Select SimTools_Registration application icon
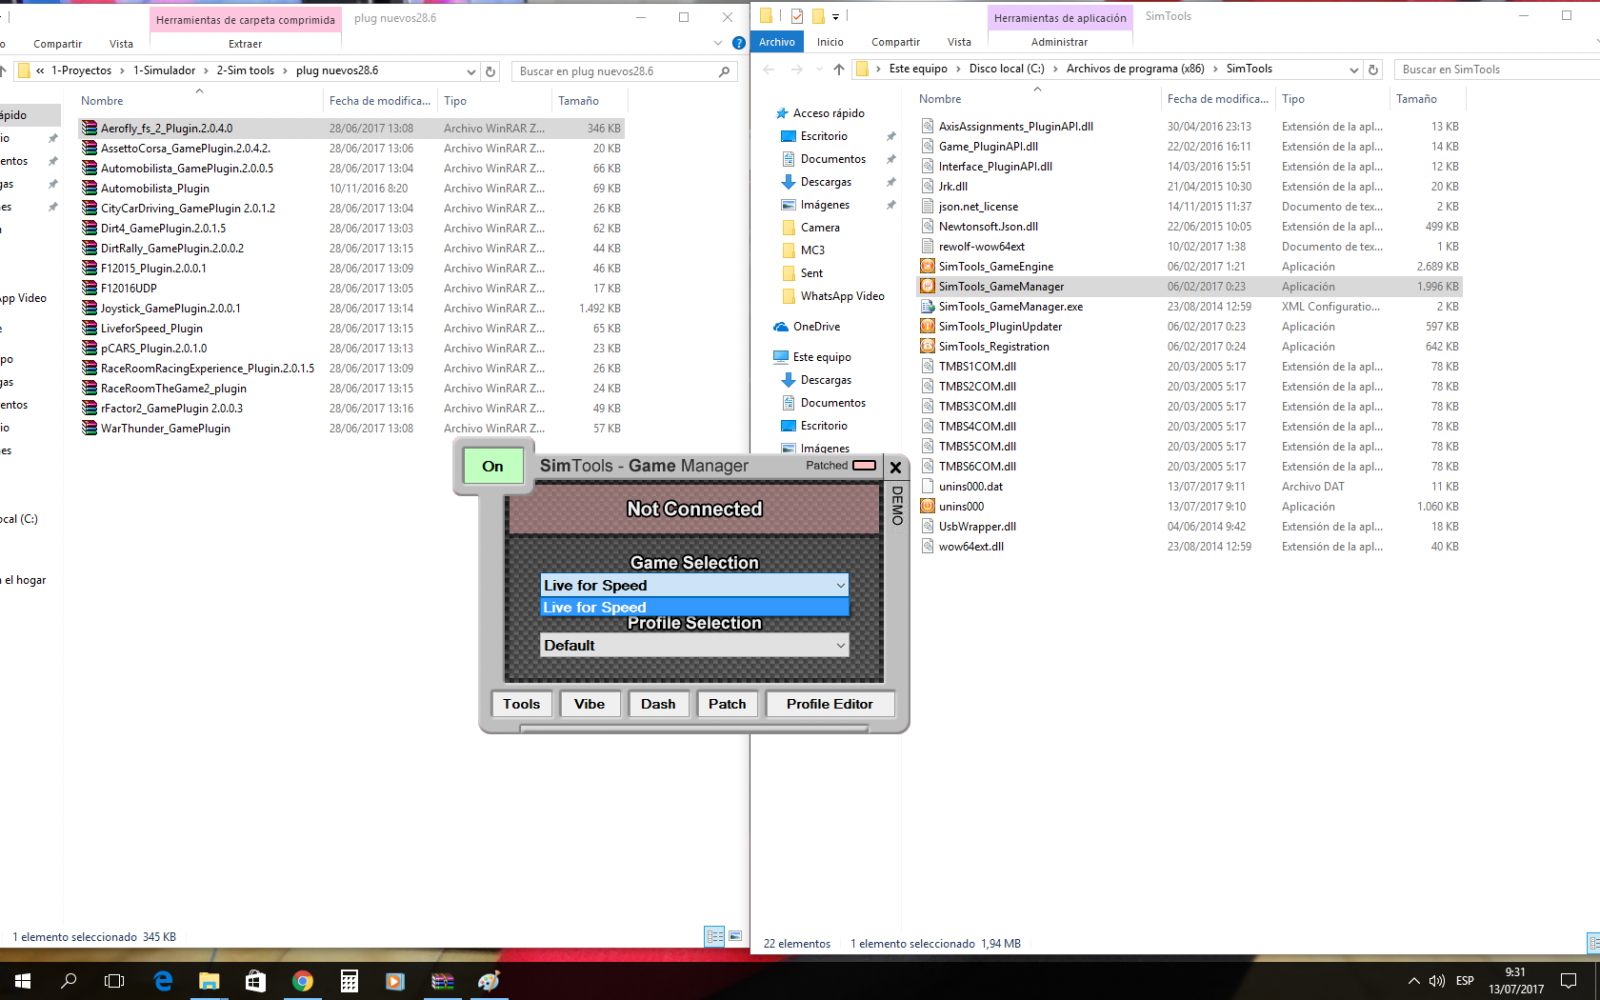The height and width of the screenshot is (1000, 1600). tap(927, 346)
